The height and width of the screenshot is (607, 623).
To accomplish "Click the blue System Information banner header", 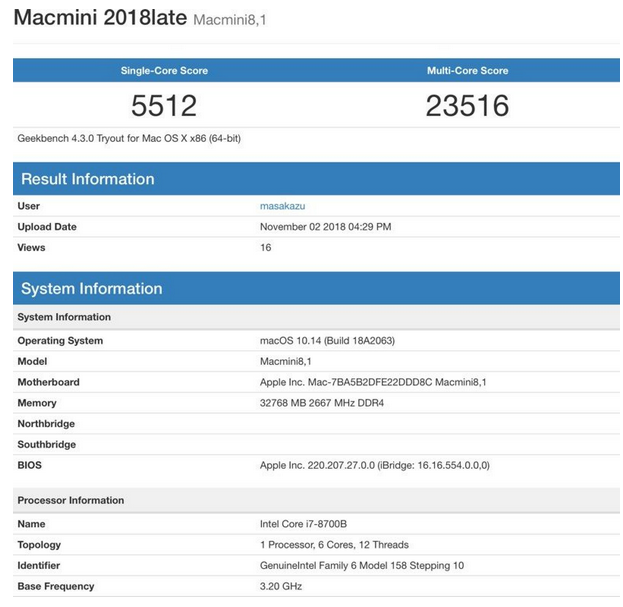I will click(x=316, y=288).
